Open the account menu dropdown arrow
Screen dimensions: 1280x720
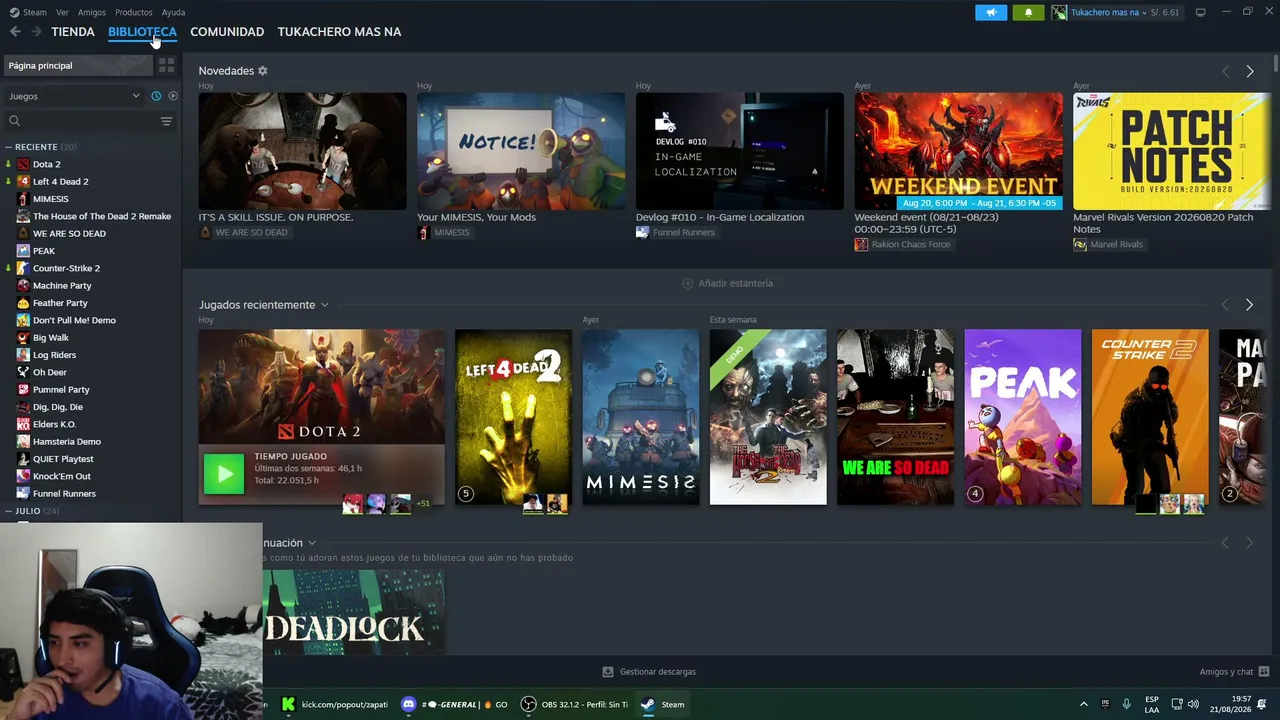point(1144,12)
